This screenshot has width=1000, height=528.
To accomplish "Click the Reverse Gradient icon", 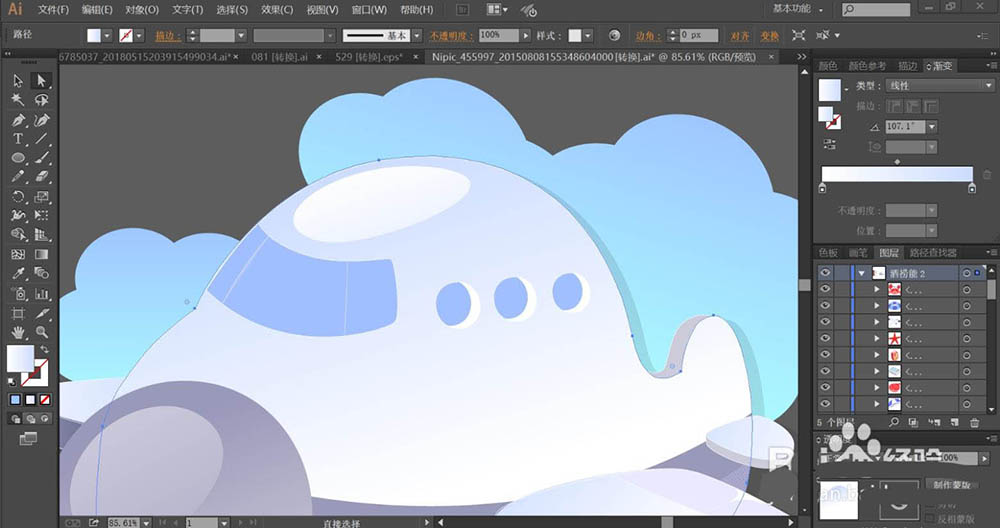I will tap(829, 144).
